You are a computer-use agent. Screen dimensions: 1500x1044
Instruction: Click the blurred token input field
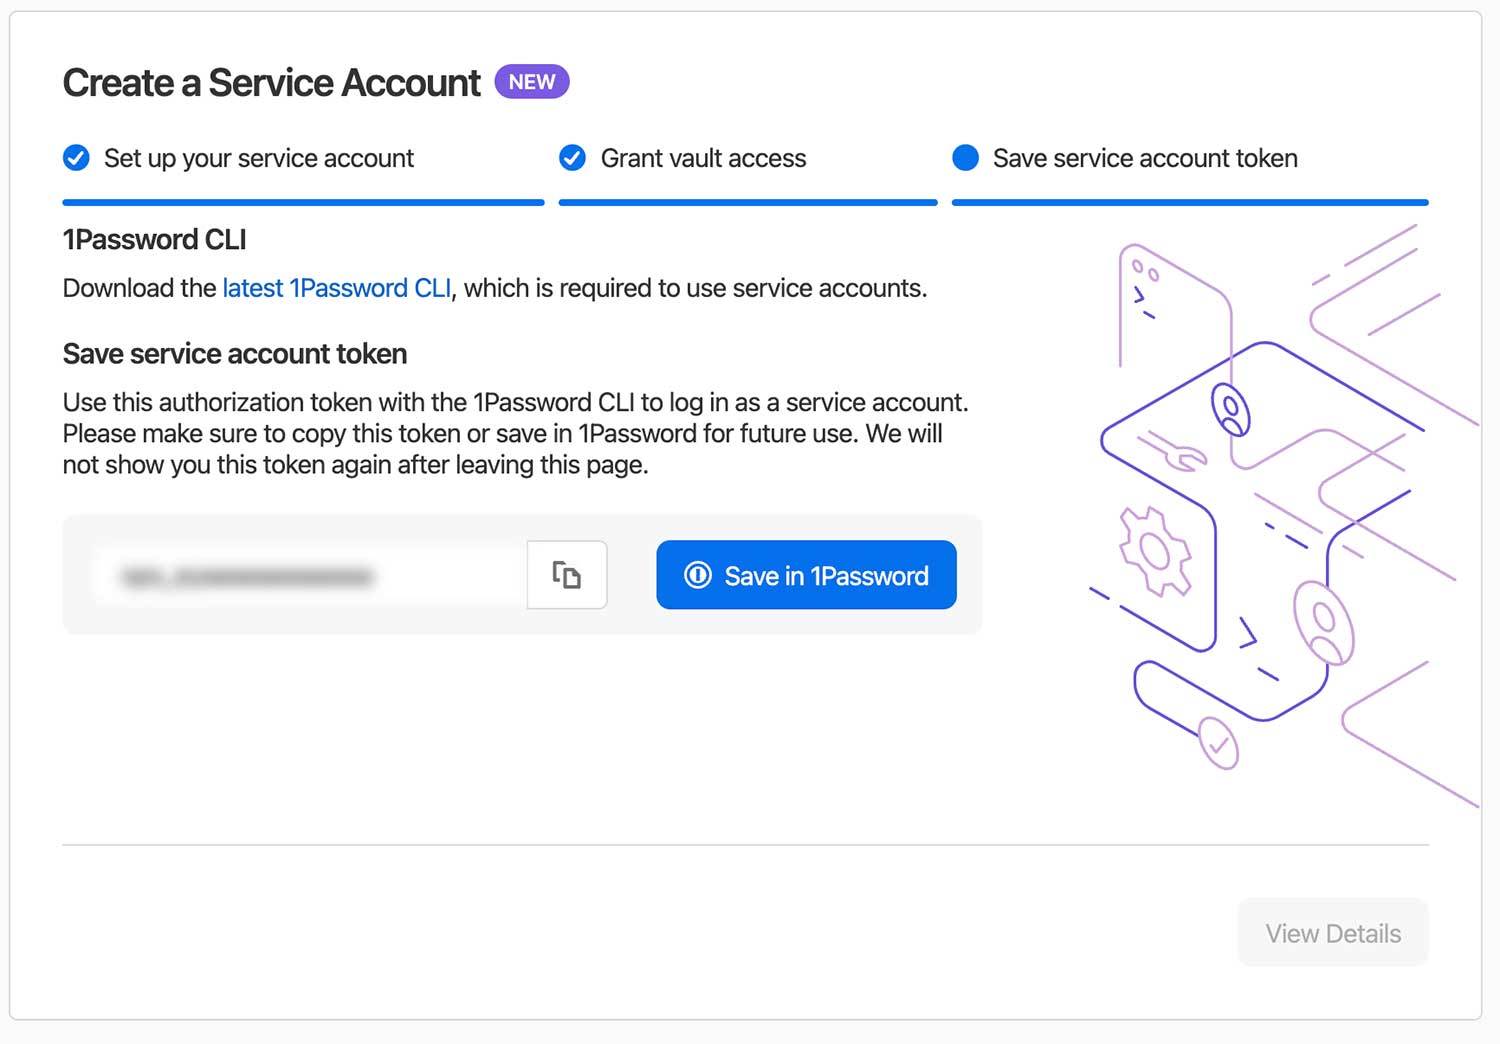pos(310,576)
